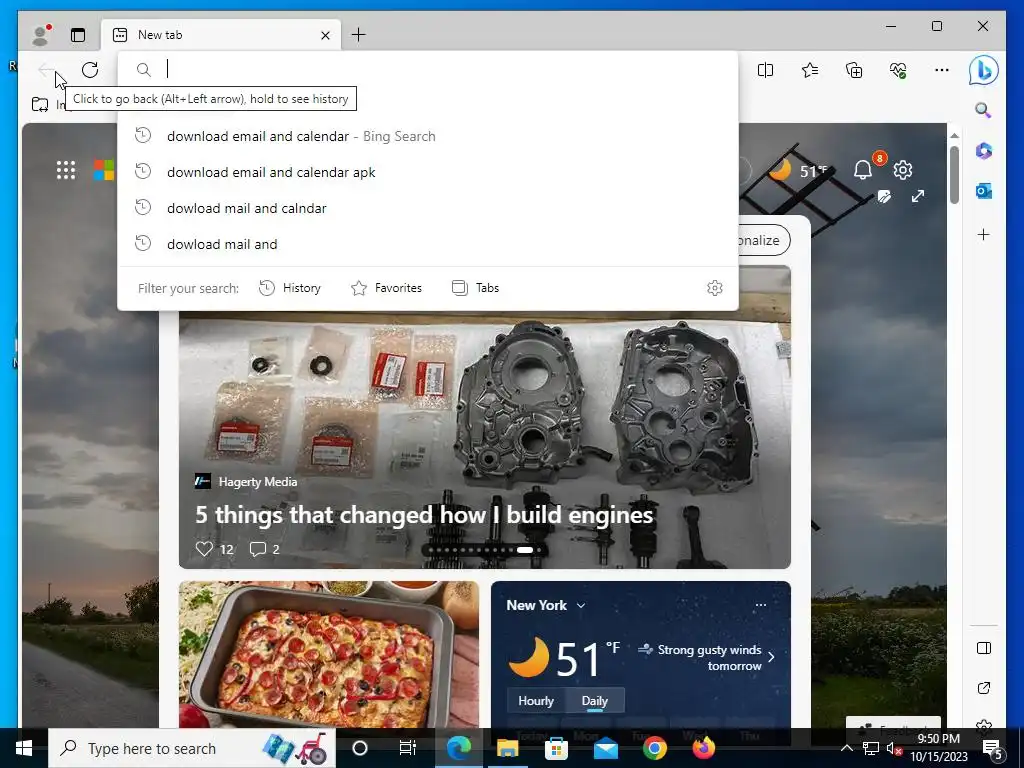The image size is (1024, 768).
Task: Open 51°F weather widget in header
Action: coord(798,170)
